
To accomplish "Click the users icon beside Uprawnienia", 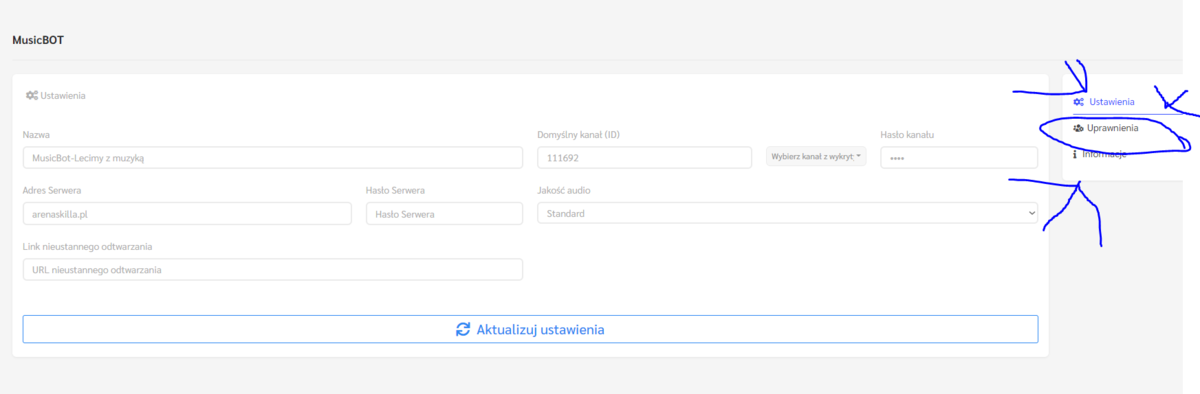I will pos(1078,128).
